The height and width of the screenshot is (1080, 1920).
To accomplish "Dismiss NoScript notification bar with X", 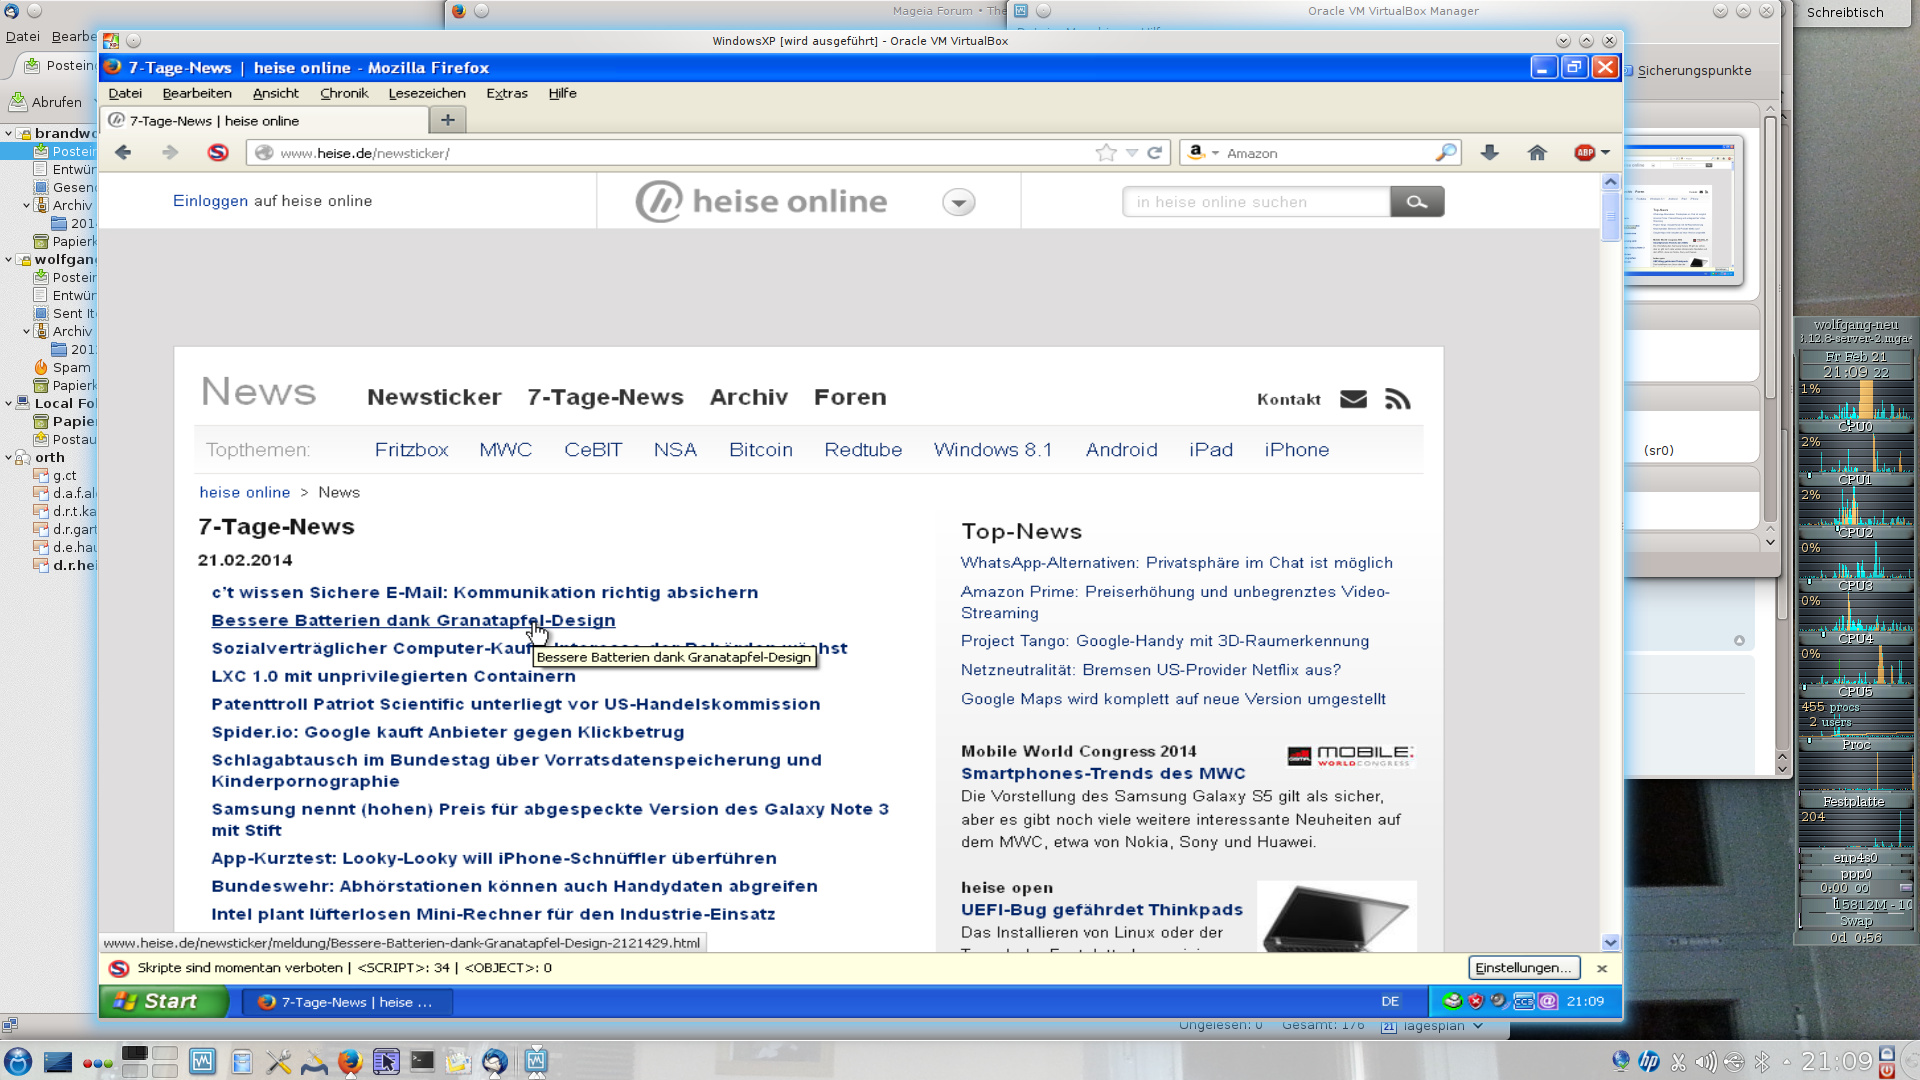I will tap(1602, 968).
